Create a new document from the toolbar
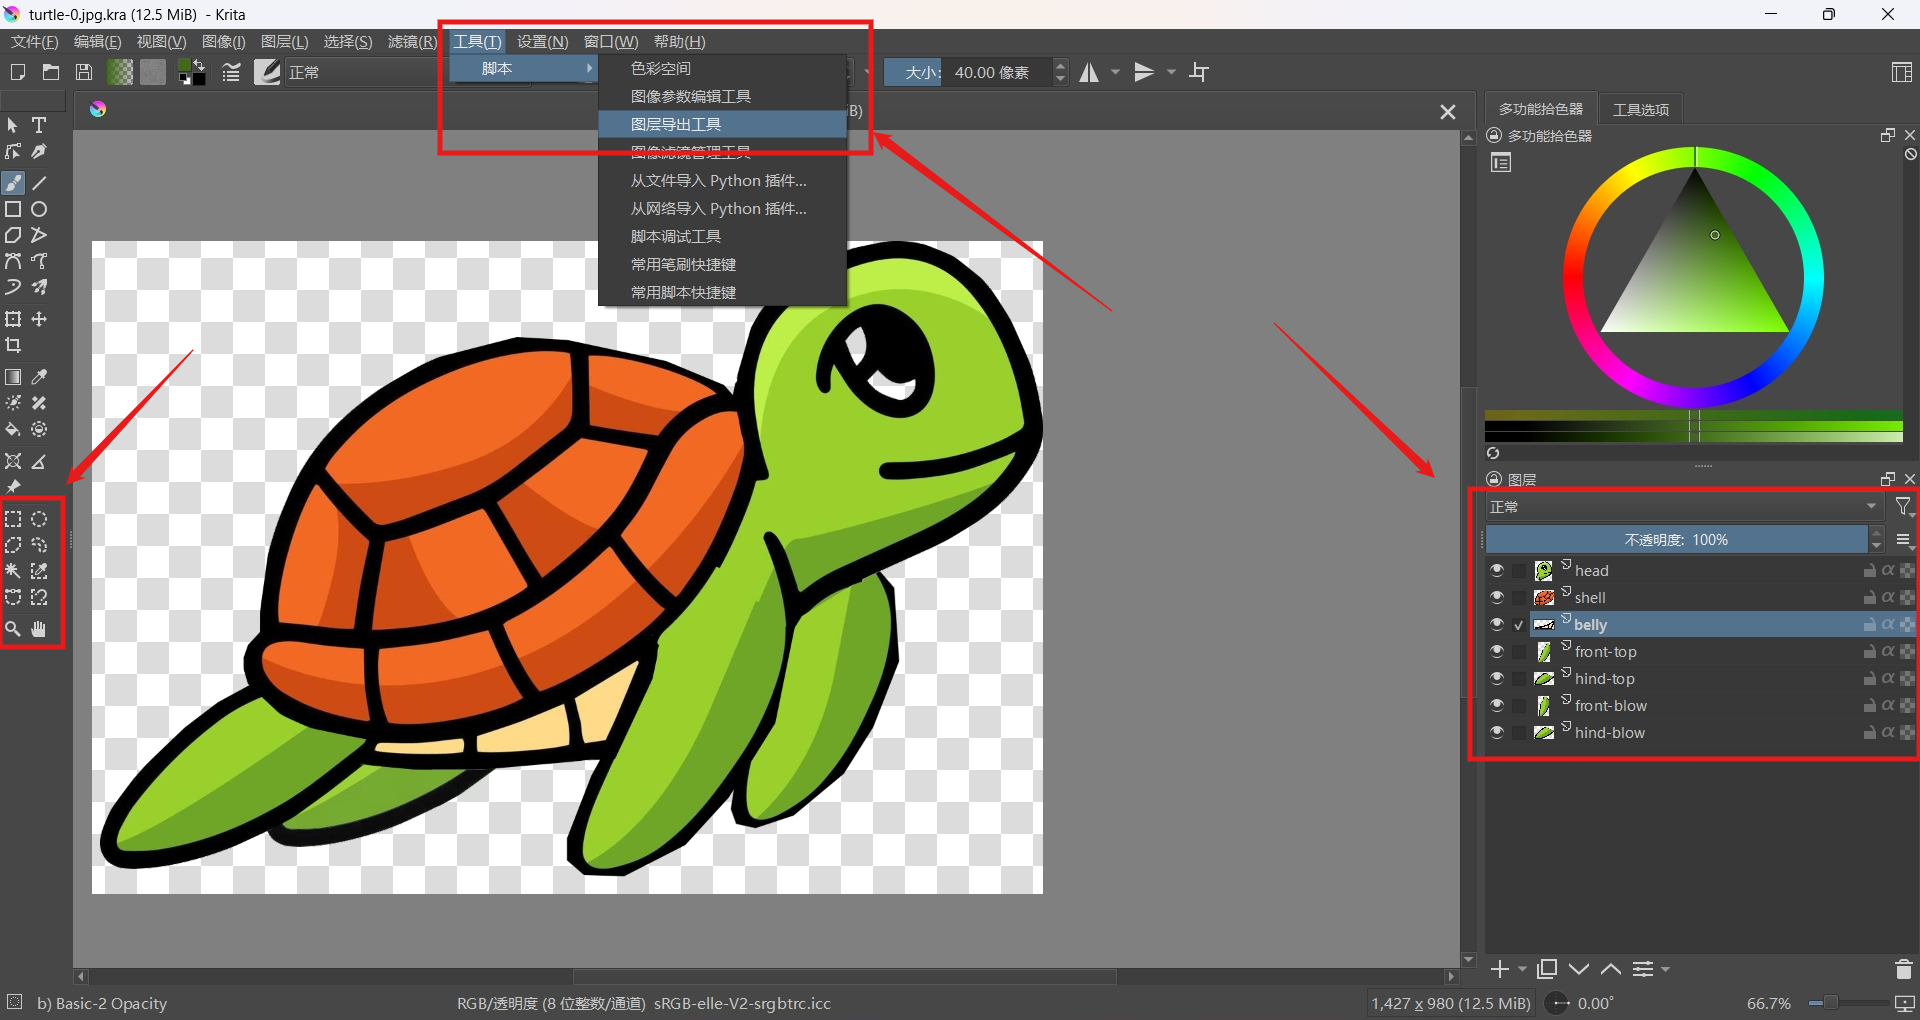Image resolution: width=1920 pixels, height=1020 pixels. pyautogui.click(x=18, y=72)
